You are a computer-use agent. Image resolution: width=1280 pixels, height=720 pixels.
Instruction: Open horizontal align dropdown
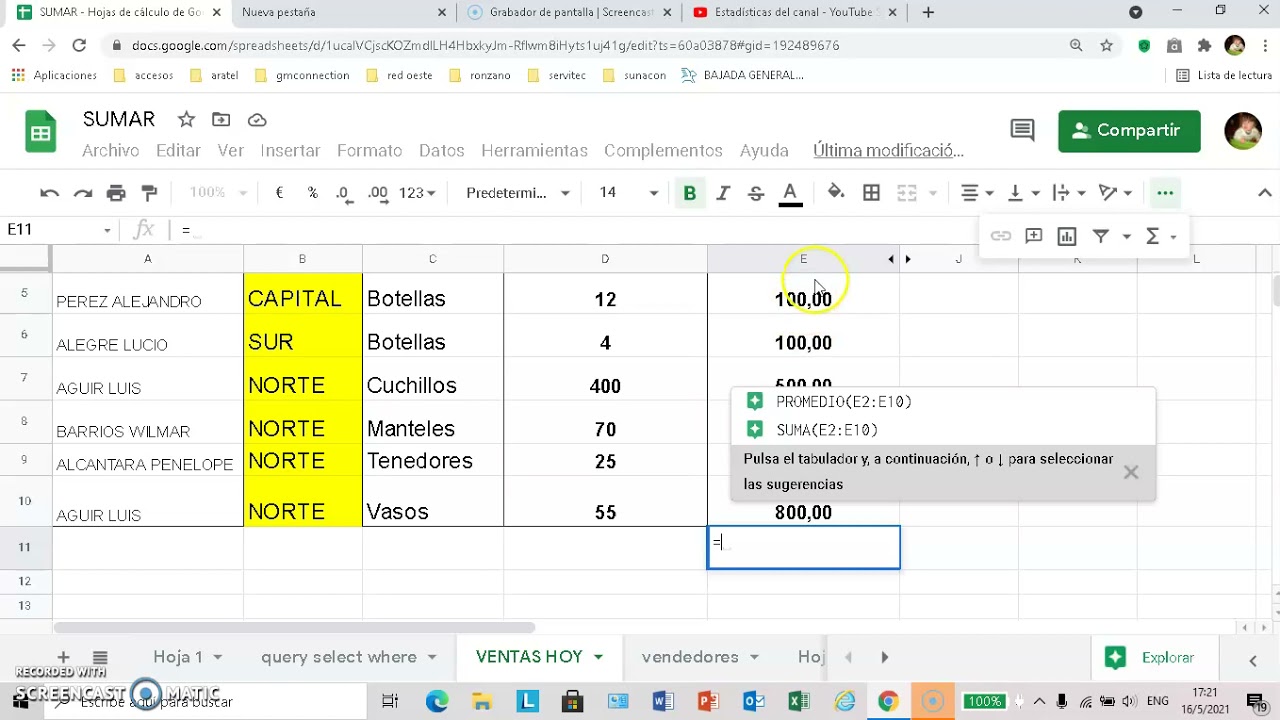point(977,193)
